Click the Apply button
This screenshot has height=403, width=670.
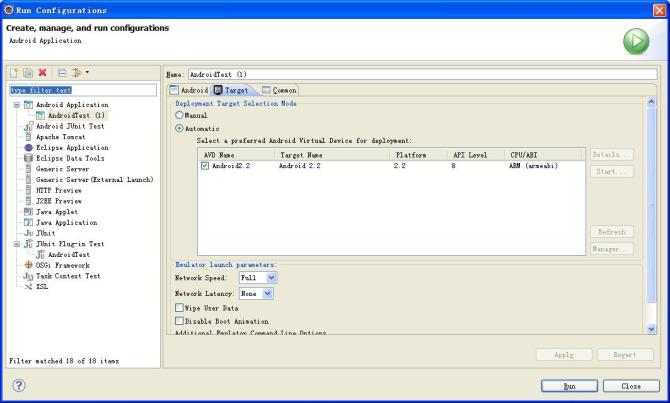[564, 355]
